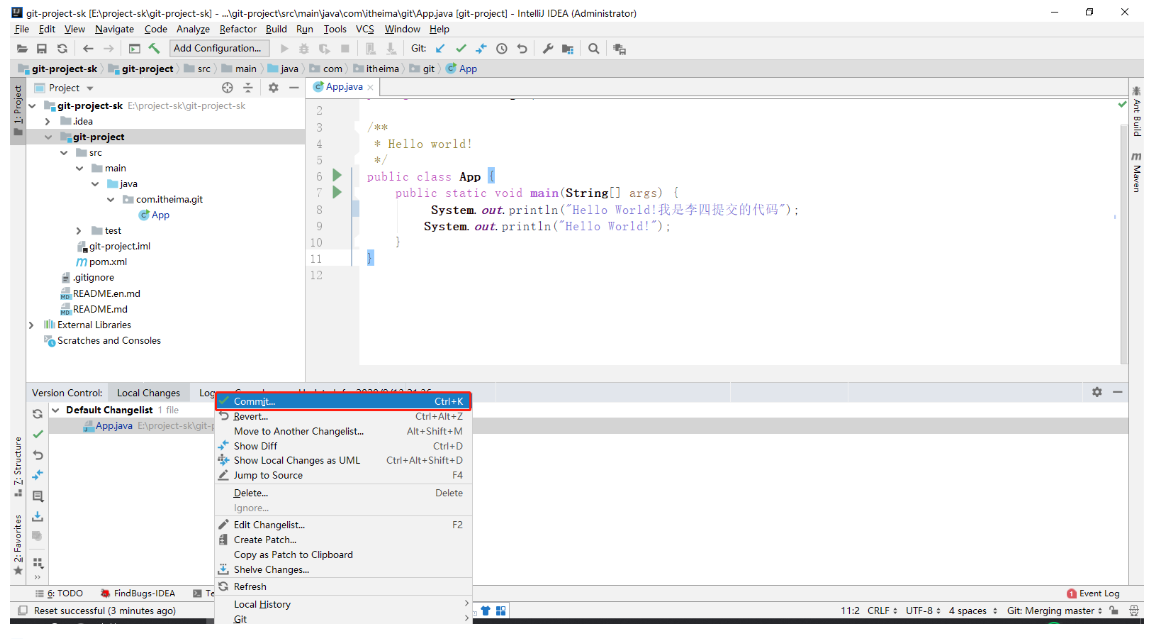Click Rollback arrow in Version Control sidebar
The width and height of the screenshot is (1152, 639).
(x=38, y=455)
